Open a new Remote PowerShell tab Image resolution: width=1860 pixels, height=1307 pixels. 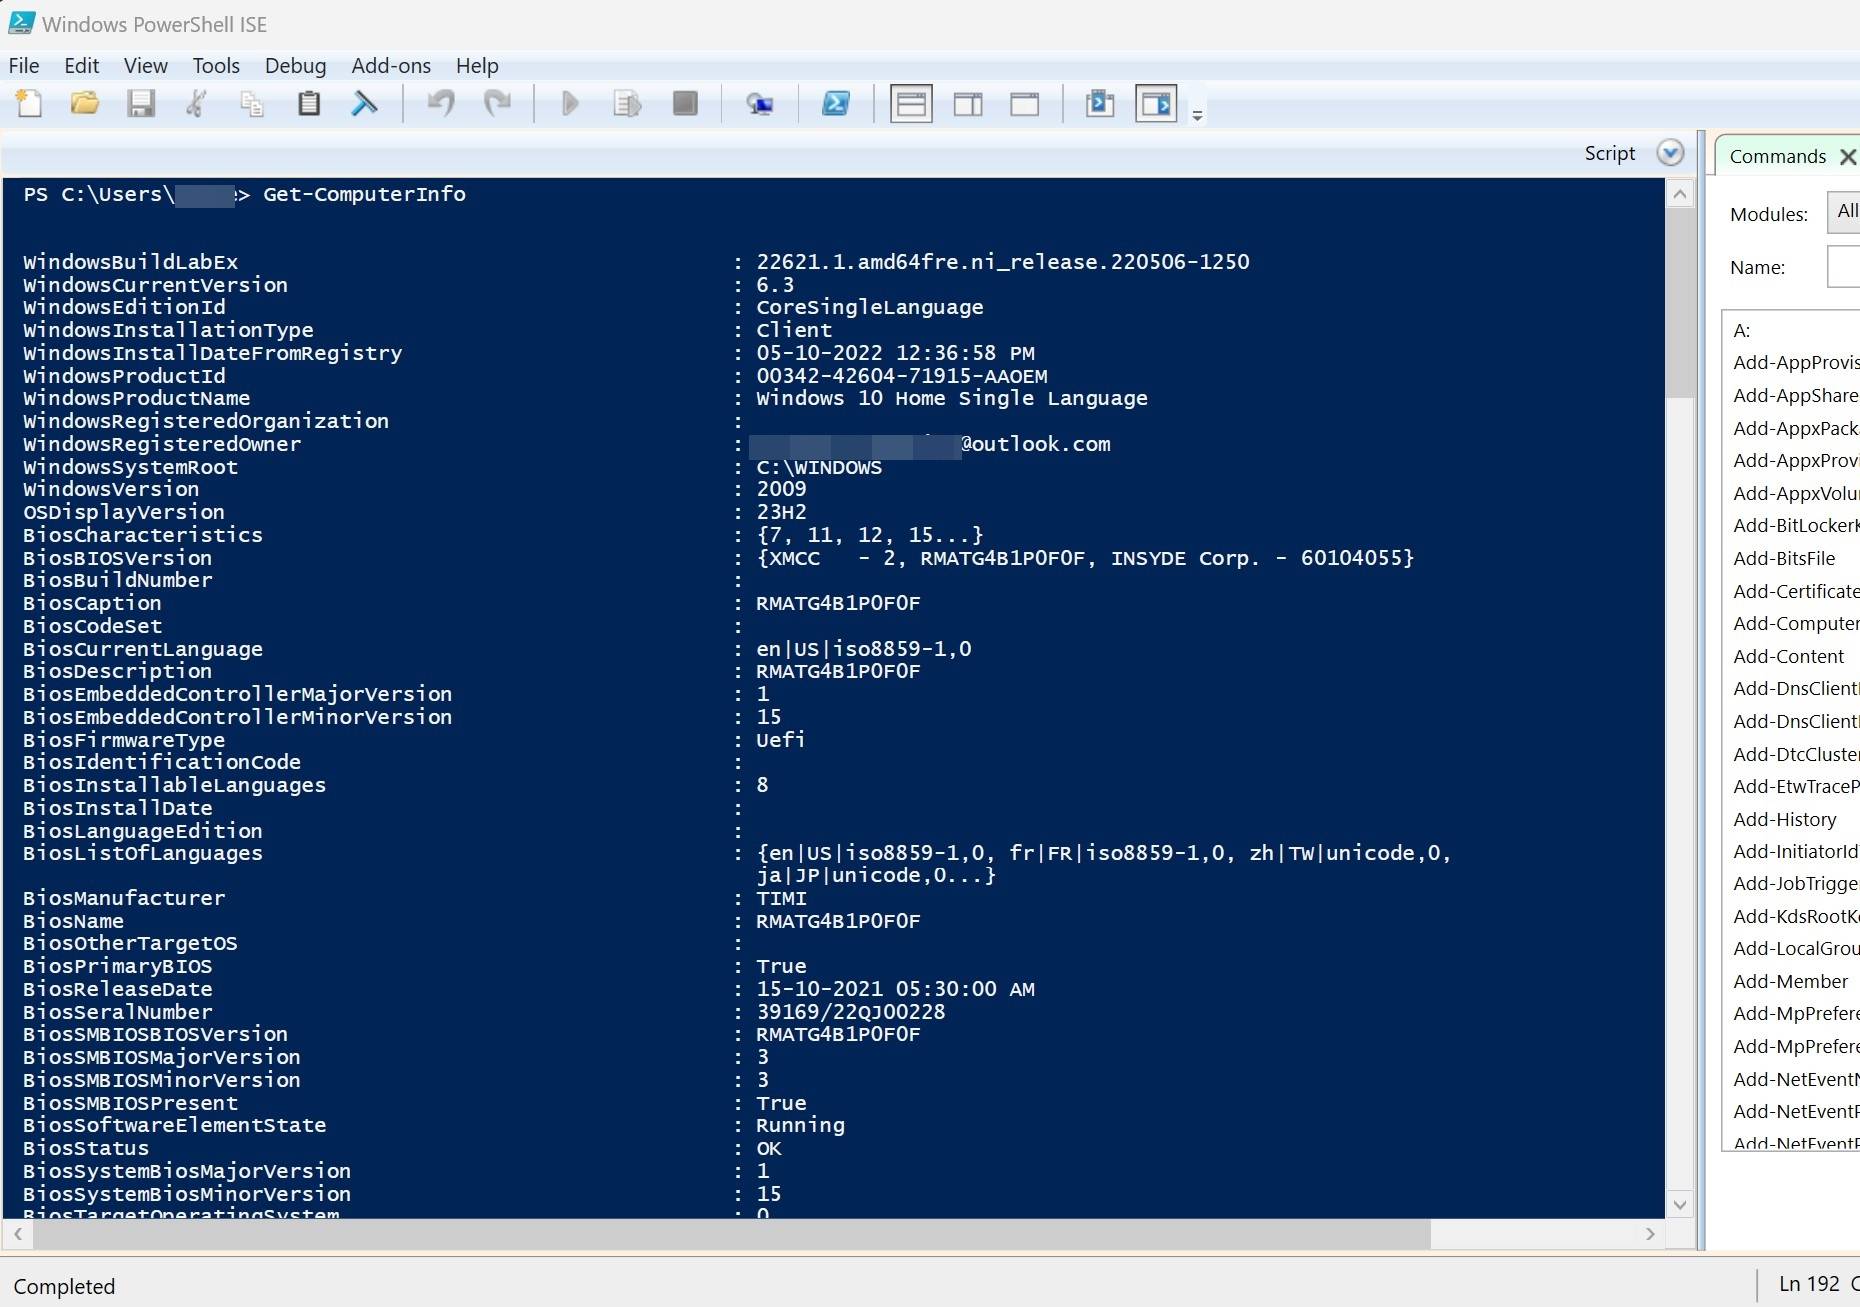pos(761,103)
